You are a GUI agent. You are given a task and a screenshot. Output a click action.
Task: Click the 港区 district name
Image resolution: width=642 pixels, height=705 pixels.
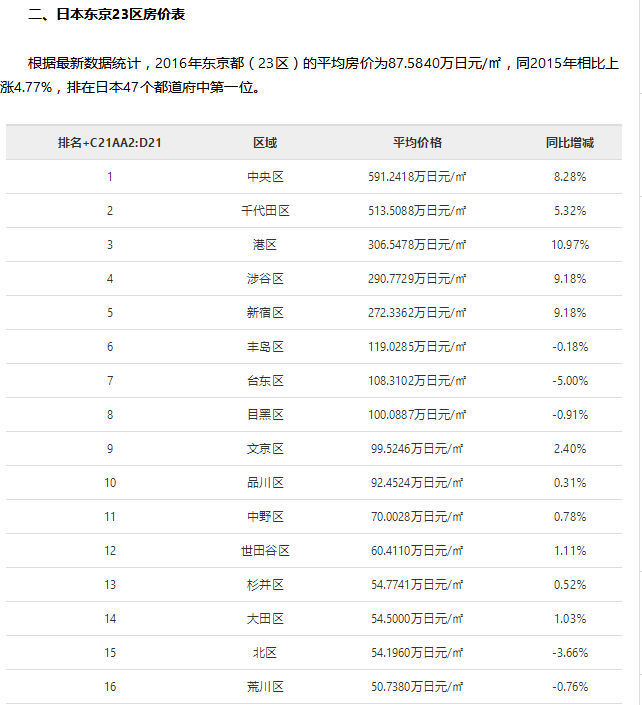point(265,245)
